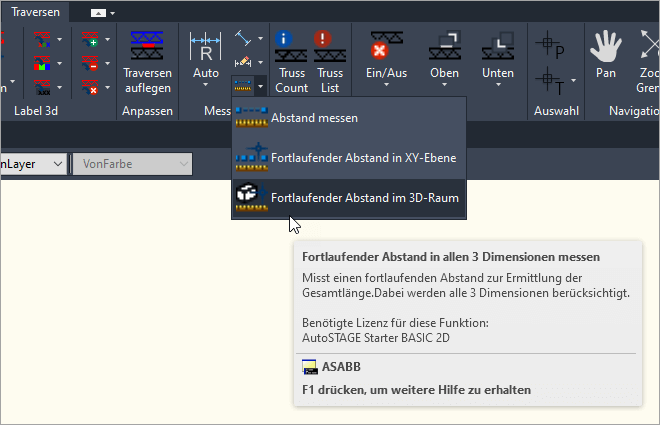Click truss label black xxx icon
The height and width of the screenshot is (425, 660).
(42, 88)
